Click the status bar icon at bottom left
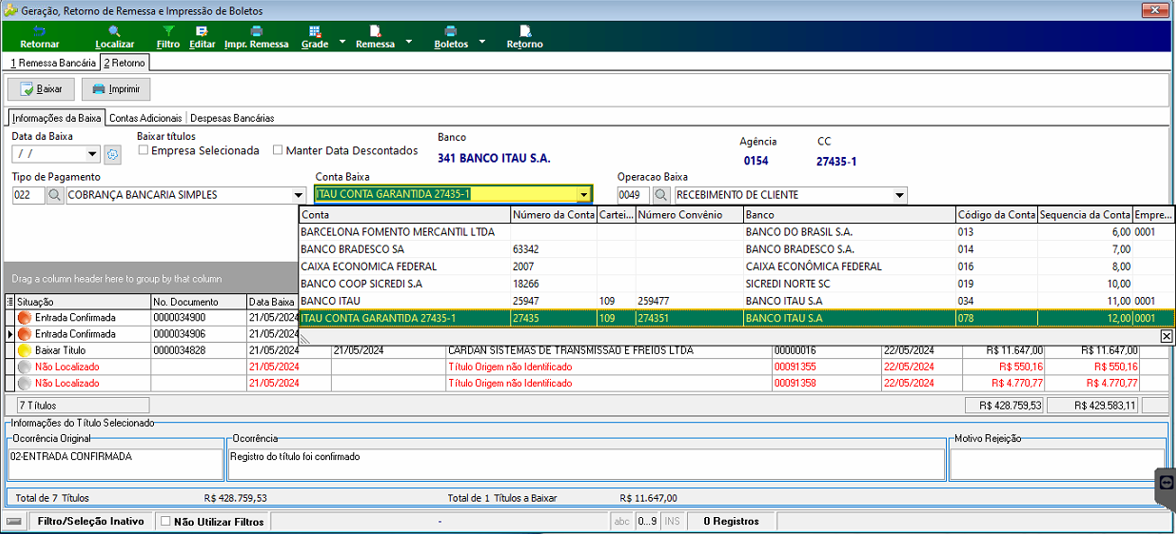This screenshot has width=1176, height=534. [14, 521]
